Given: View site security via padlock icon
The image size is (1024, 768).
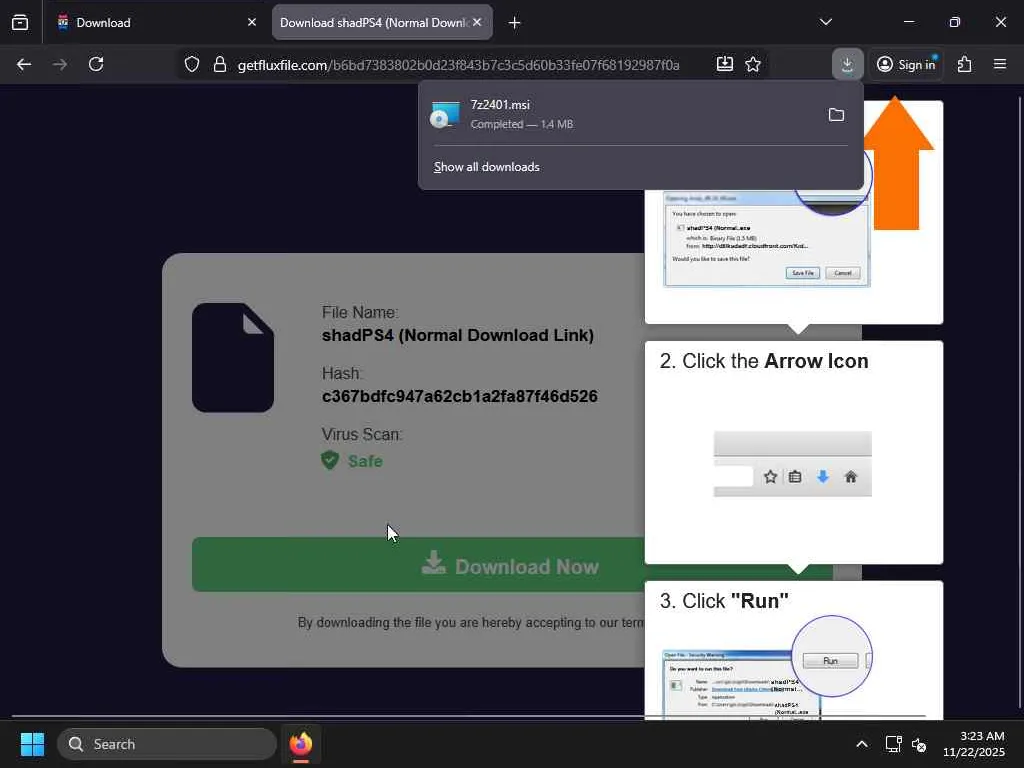Looking at the screenshot, I should pyautogui.click(x=220, y=64).
